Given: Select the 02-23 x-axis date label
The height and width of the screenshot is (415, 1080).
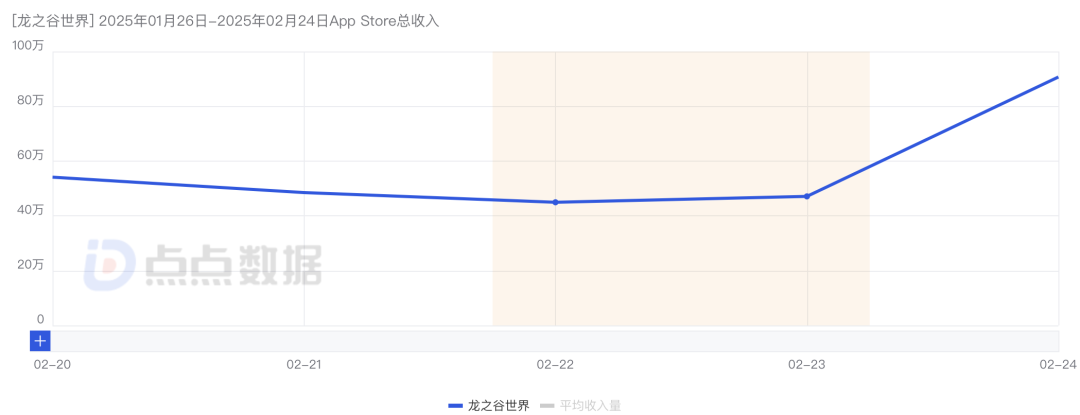Looking at the screenshot, I should tap(806, 365).
